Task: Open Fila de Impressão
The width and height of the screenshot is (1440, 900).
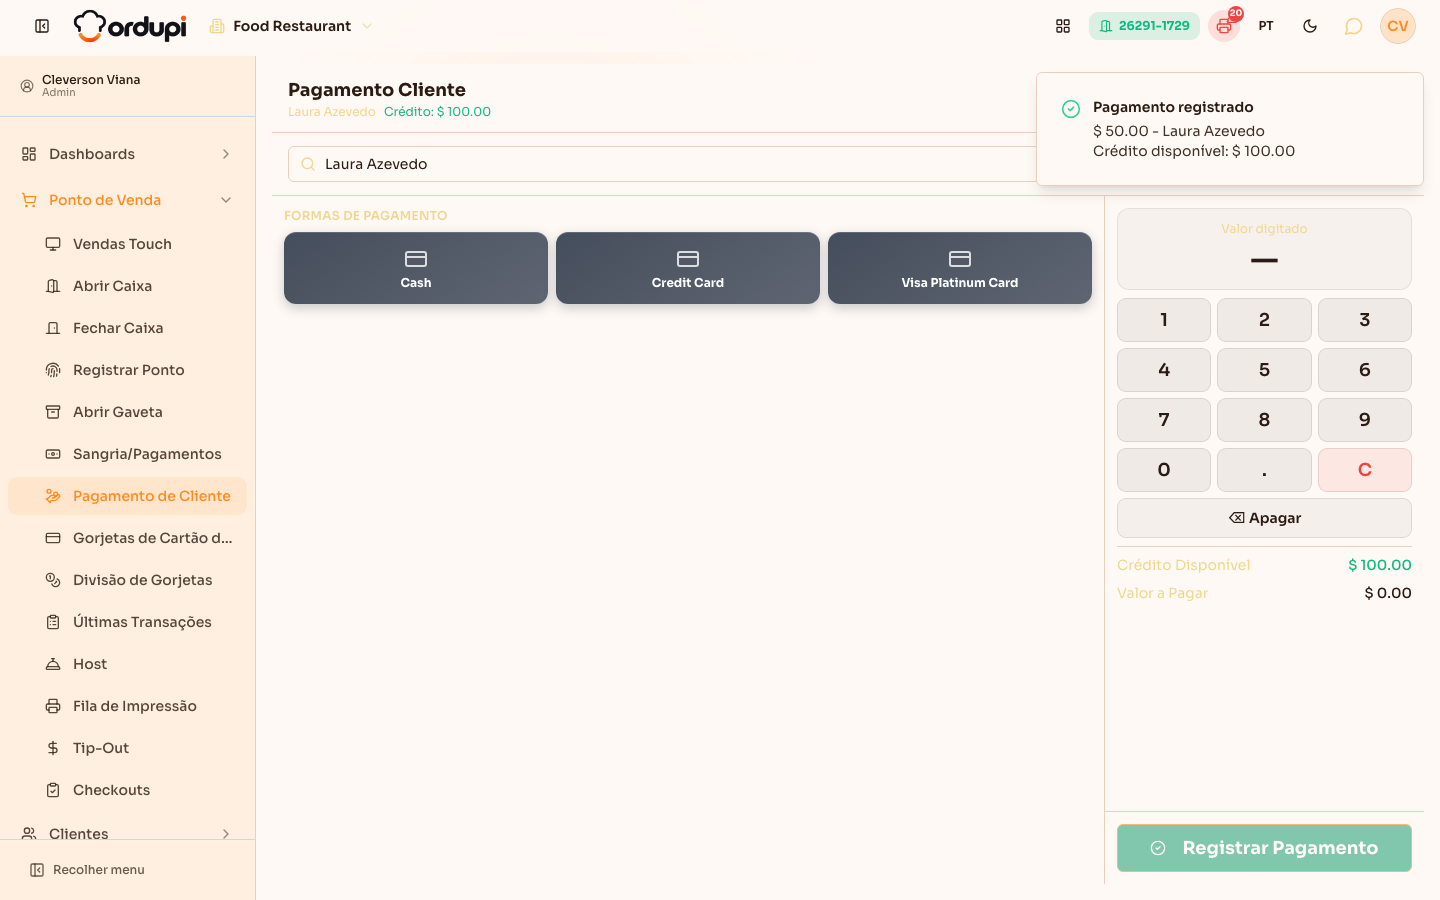Action: coord(127,706)
